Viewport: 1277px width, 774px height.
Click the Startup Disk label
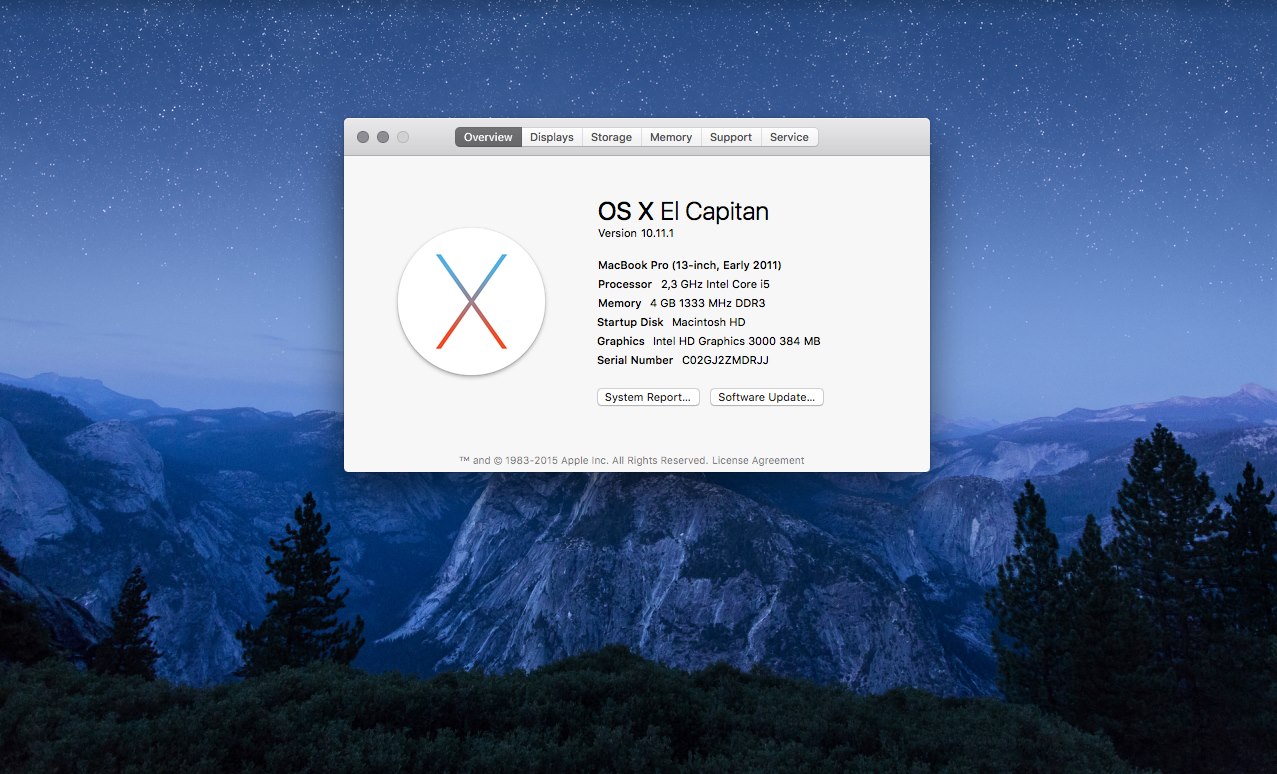pyautogui.click(x=630, y=322)
